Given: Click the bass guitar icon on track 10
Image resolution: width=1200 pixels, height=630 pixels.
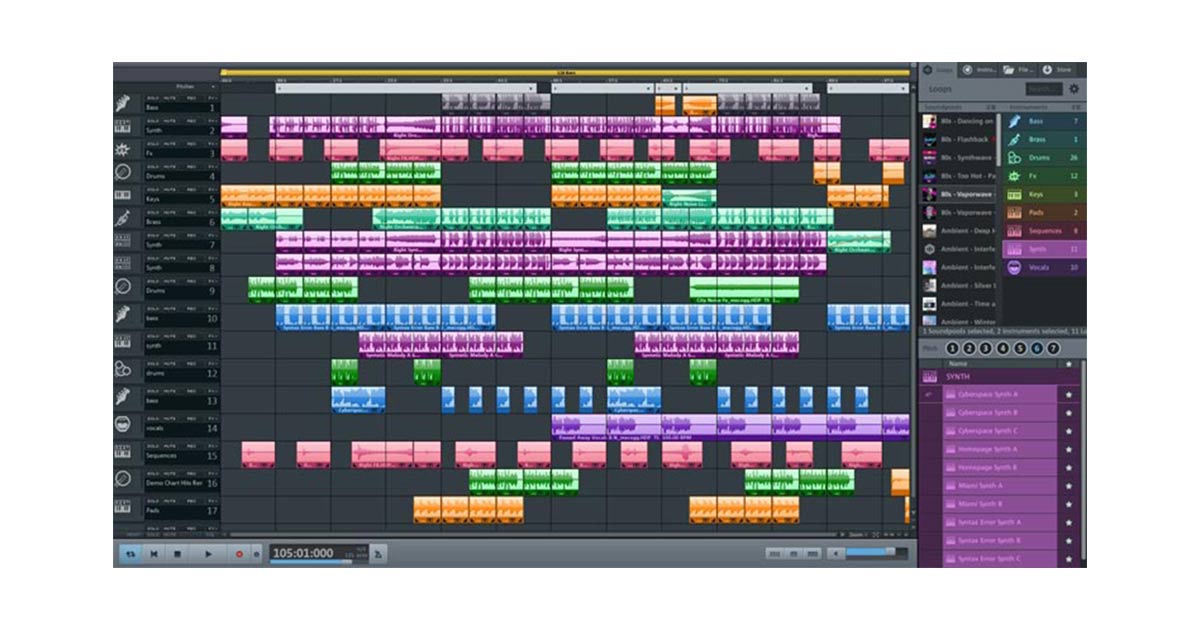Looking at the screenshot, I should (x=123, y=315).
